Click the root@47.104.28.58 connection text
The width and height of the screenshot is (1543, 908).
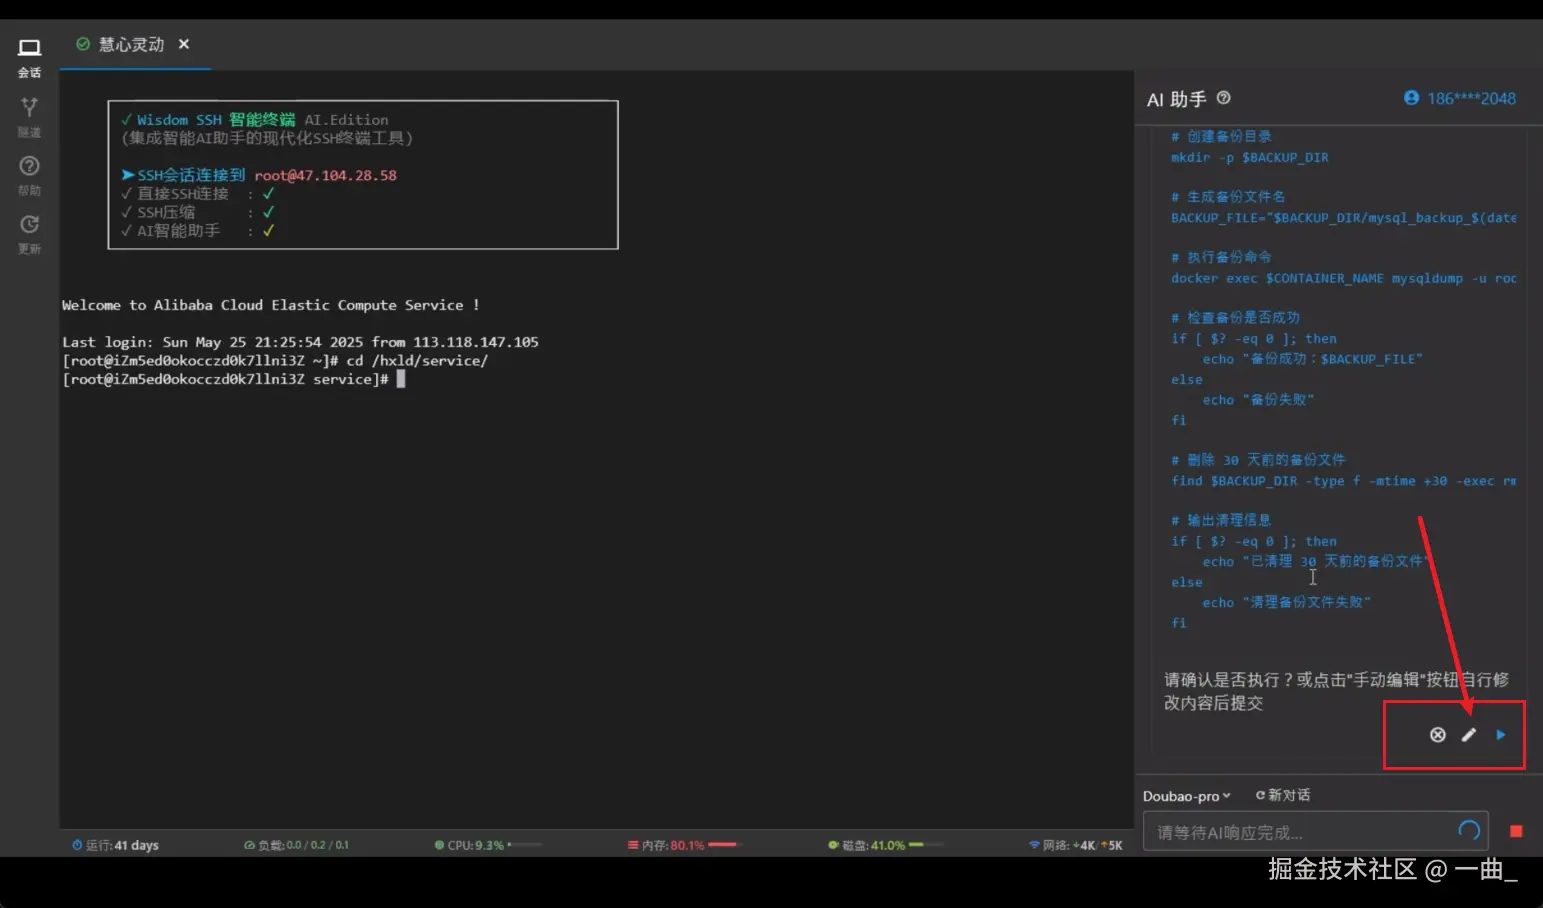click(325, 175)
